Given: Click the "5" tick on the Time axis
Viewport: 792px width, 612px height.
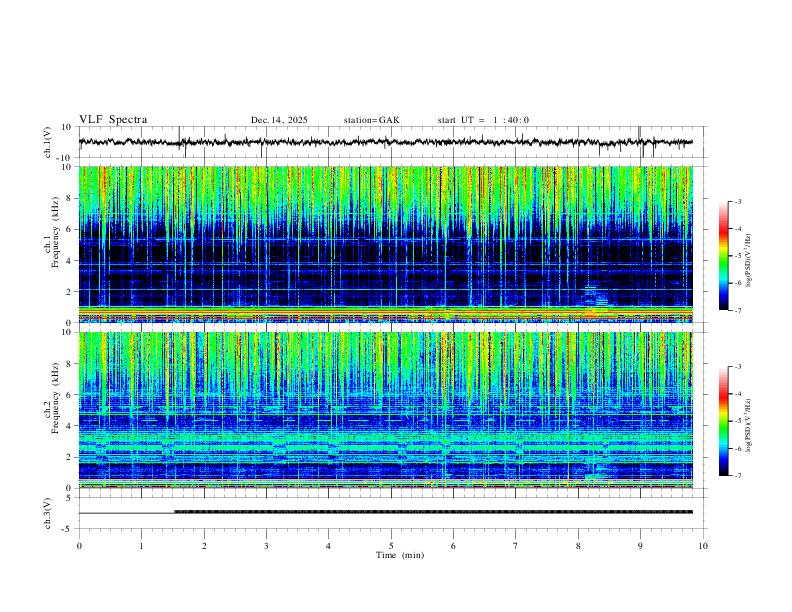Looking at the screenshot, I should click(x=391, y=546).
